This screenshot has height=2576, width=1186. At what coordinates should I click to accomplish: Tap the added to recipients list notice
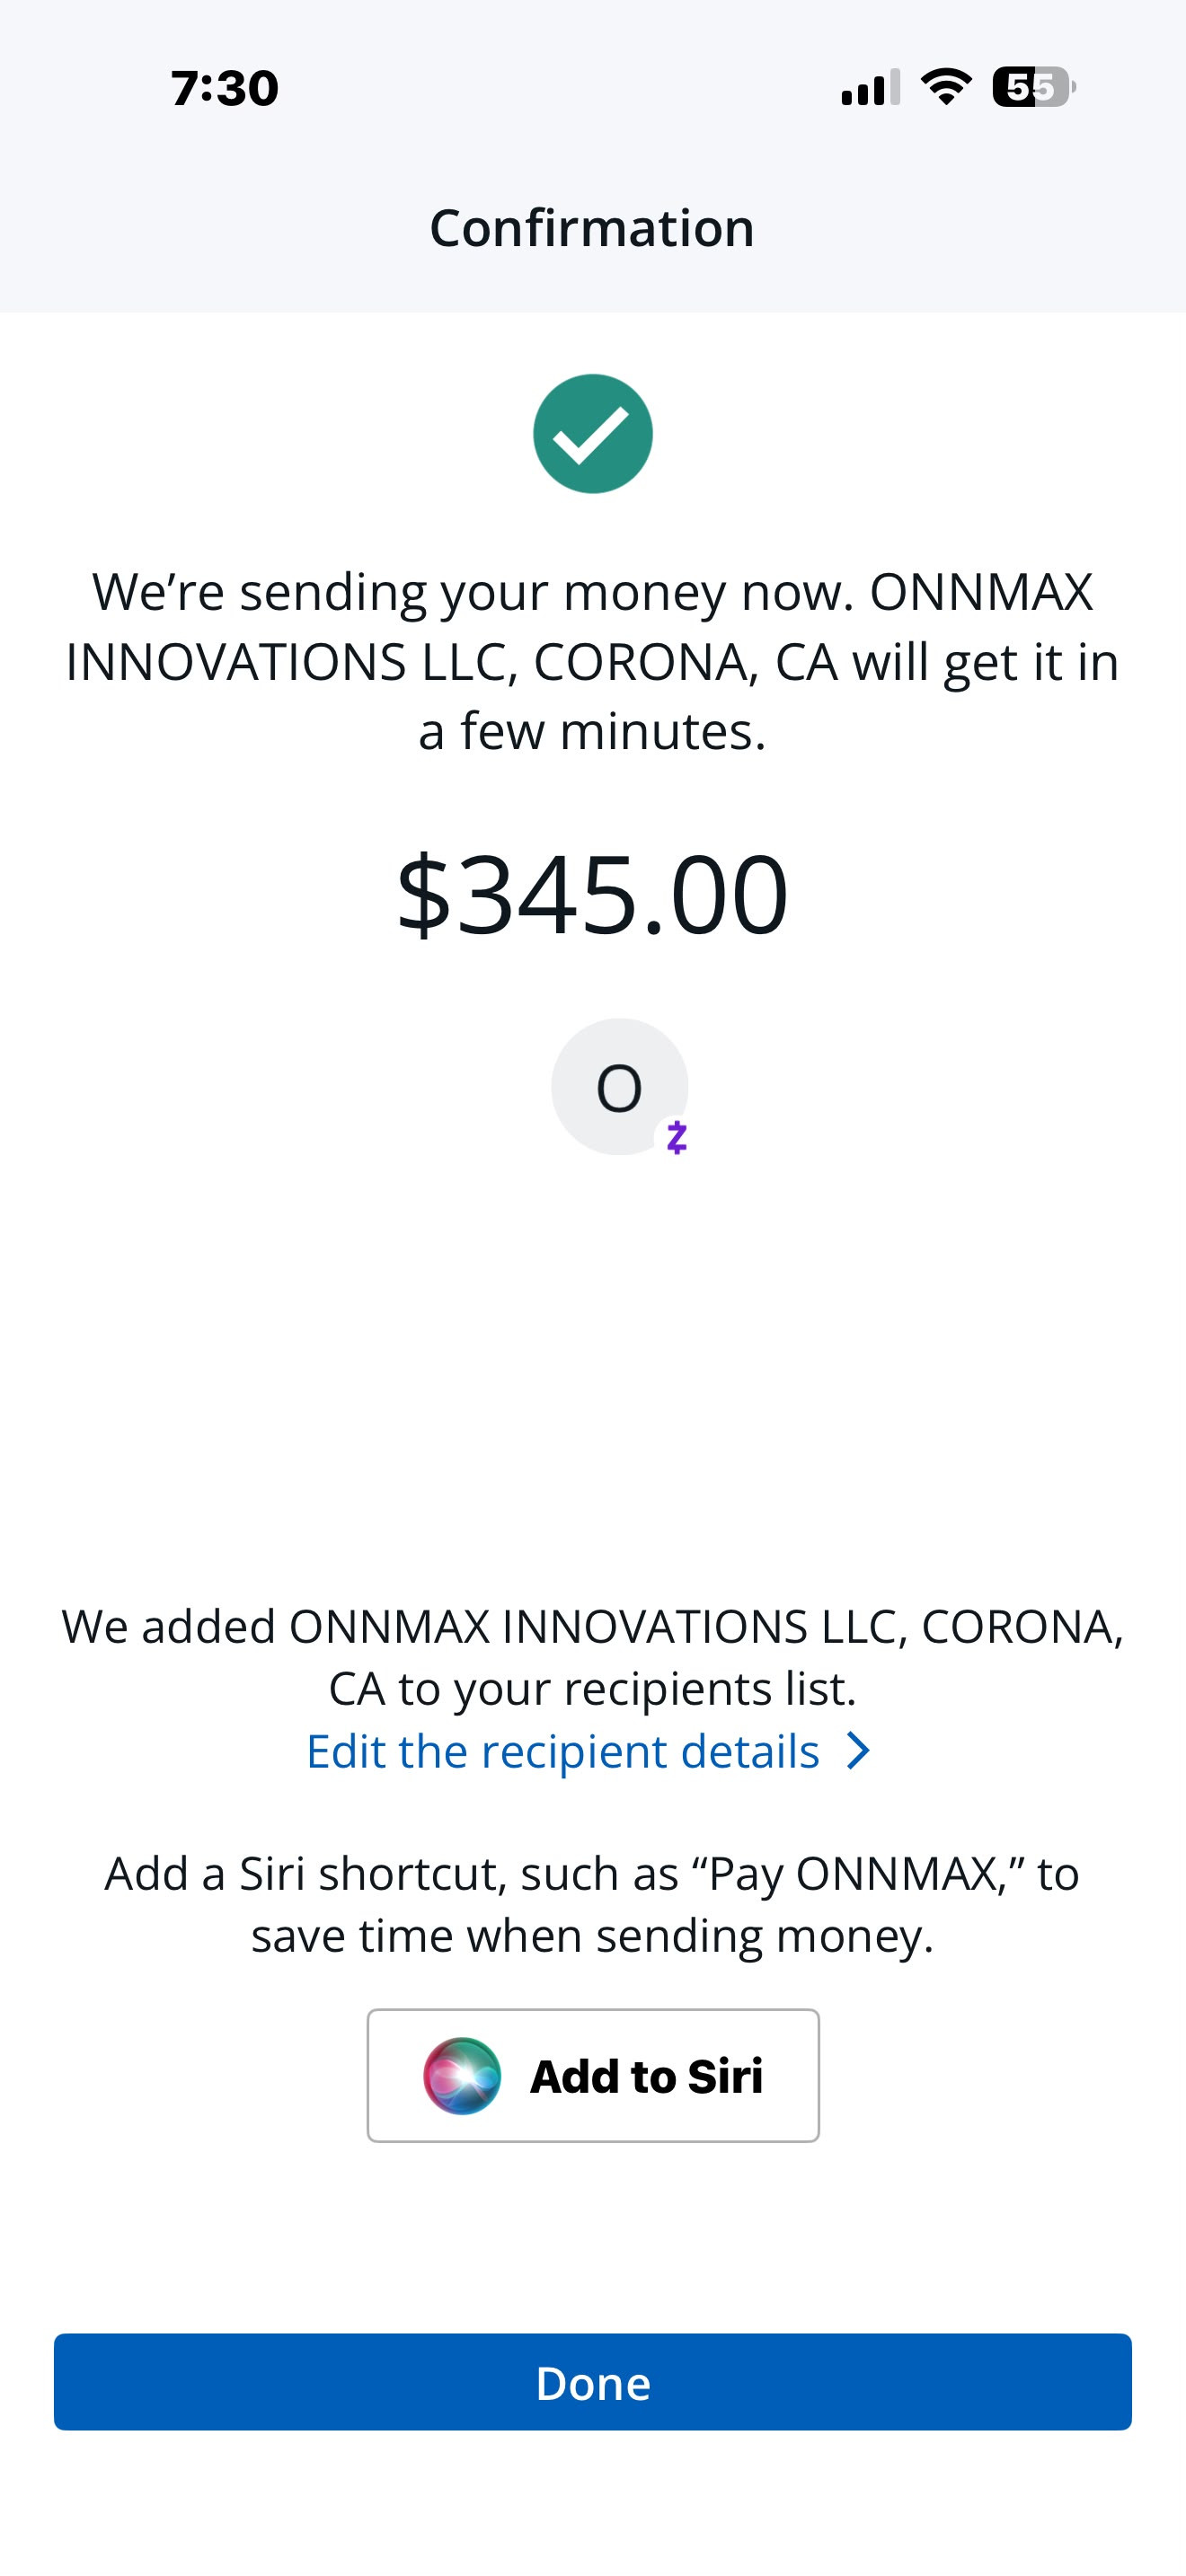[593, 1657]
